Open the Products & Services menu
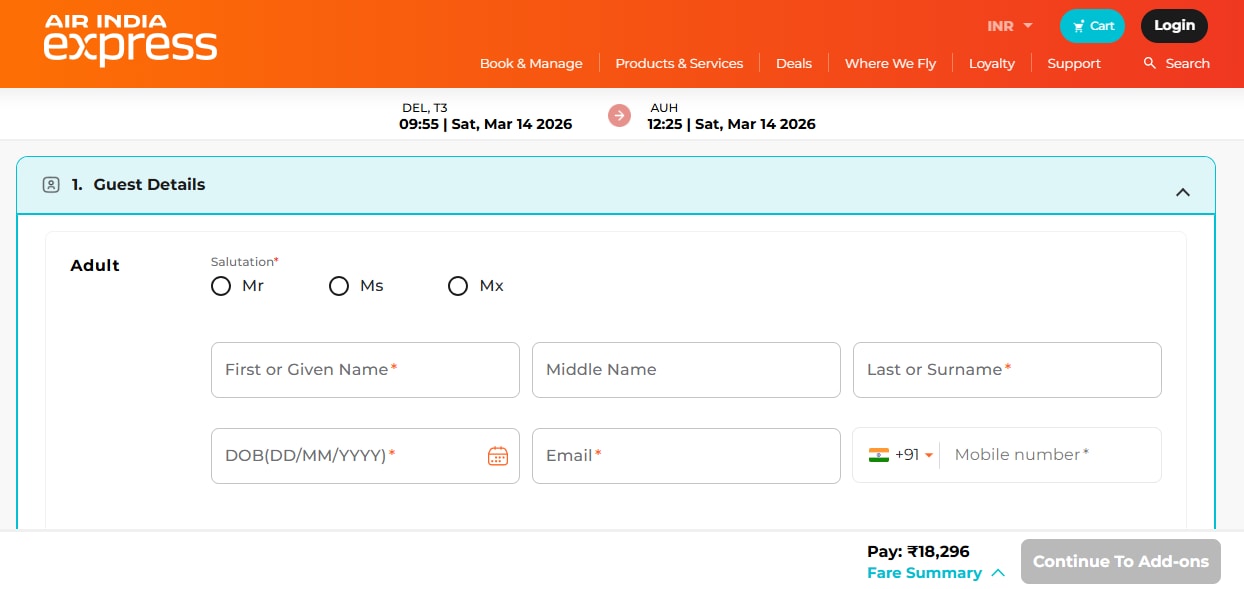 click(x=679, y=63)
